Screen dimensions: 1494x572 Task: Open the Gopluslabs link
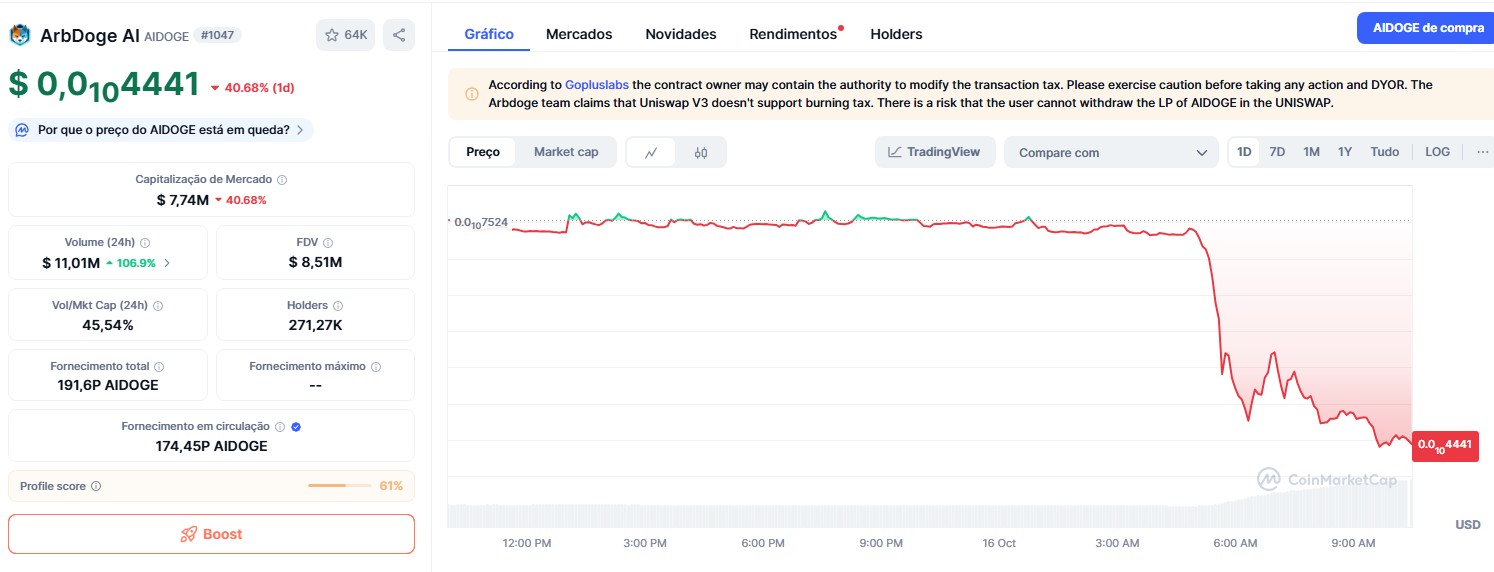pos(596,85)
